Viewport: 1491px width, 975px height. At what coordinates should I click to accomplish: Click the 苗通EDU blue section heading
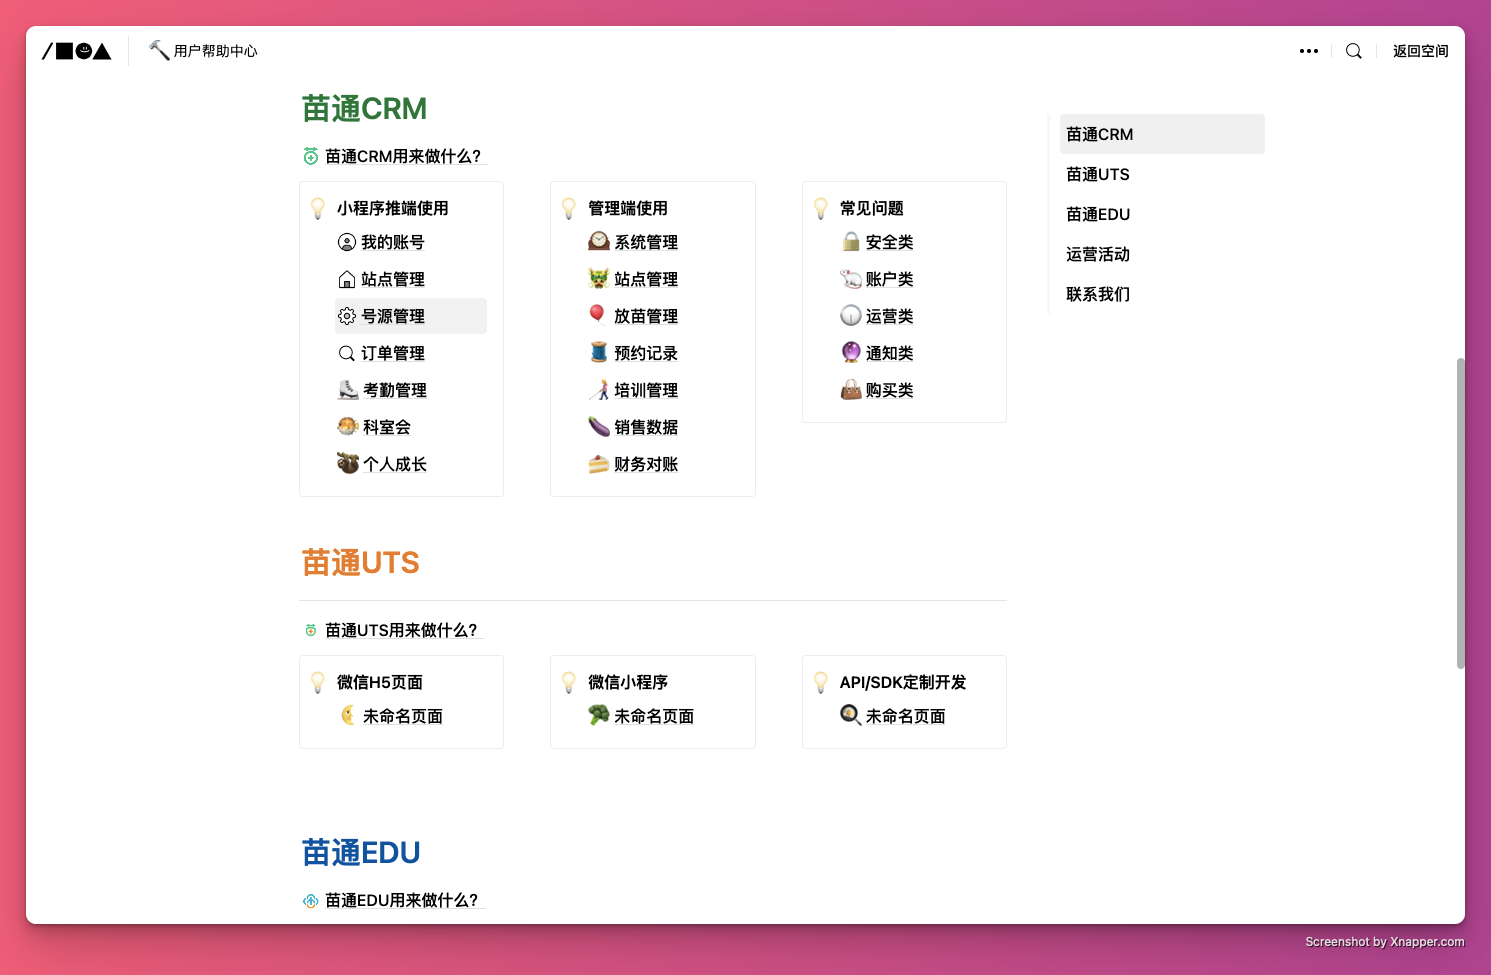[361, 853]
